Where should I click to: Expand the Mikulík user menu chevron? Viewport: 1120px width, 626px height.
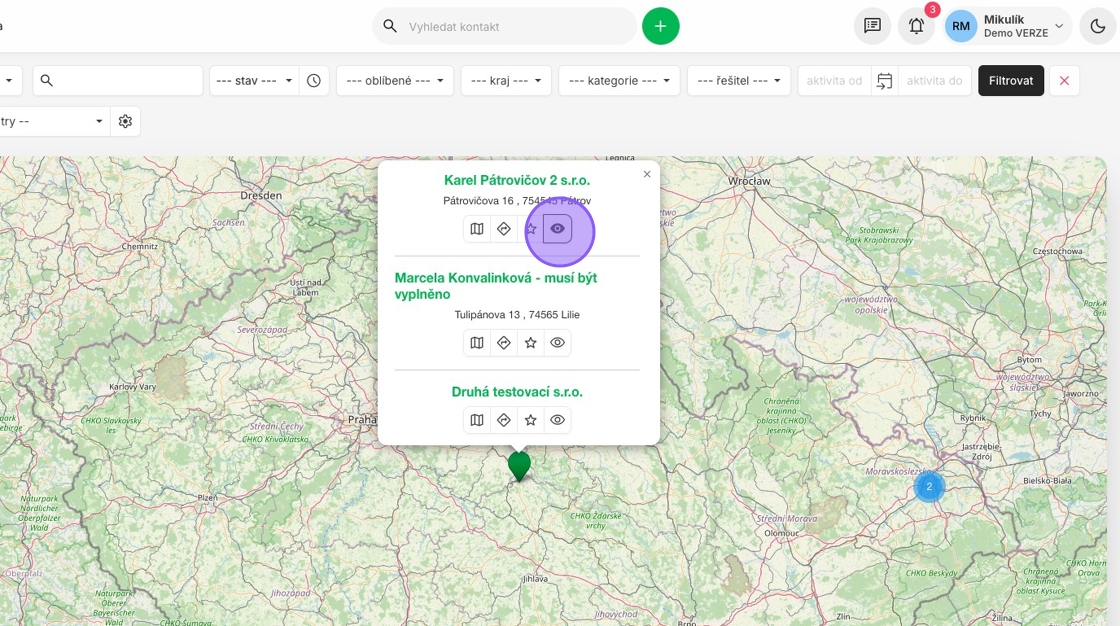pos(1059,26)
